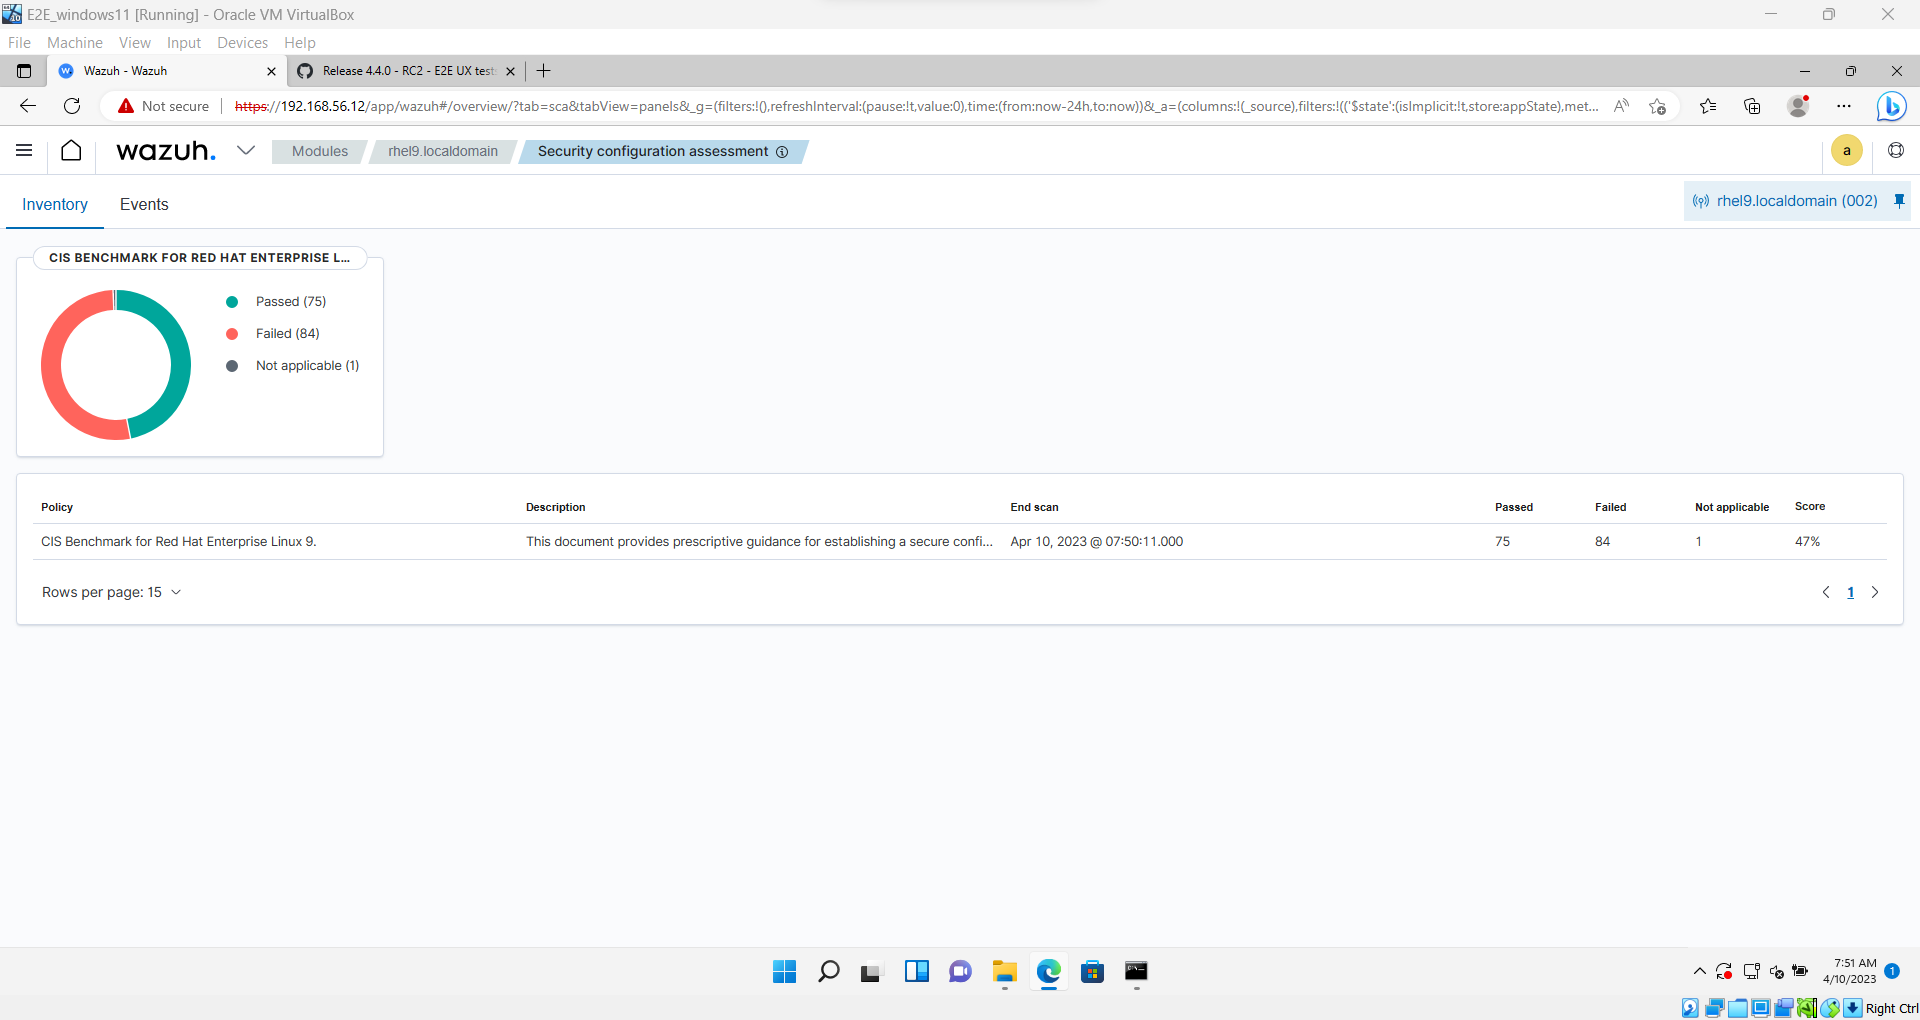Click the browser address bar URL

(x=915, y=106)
